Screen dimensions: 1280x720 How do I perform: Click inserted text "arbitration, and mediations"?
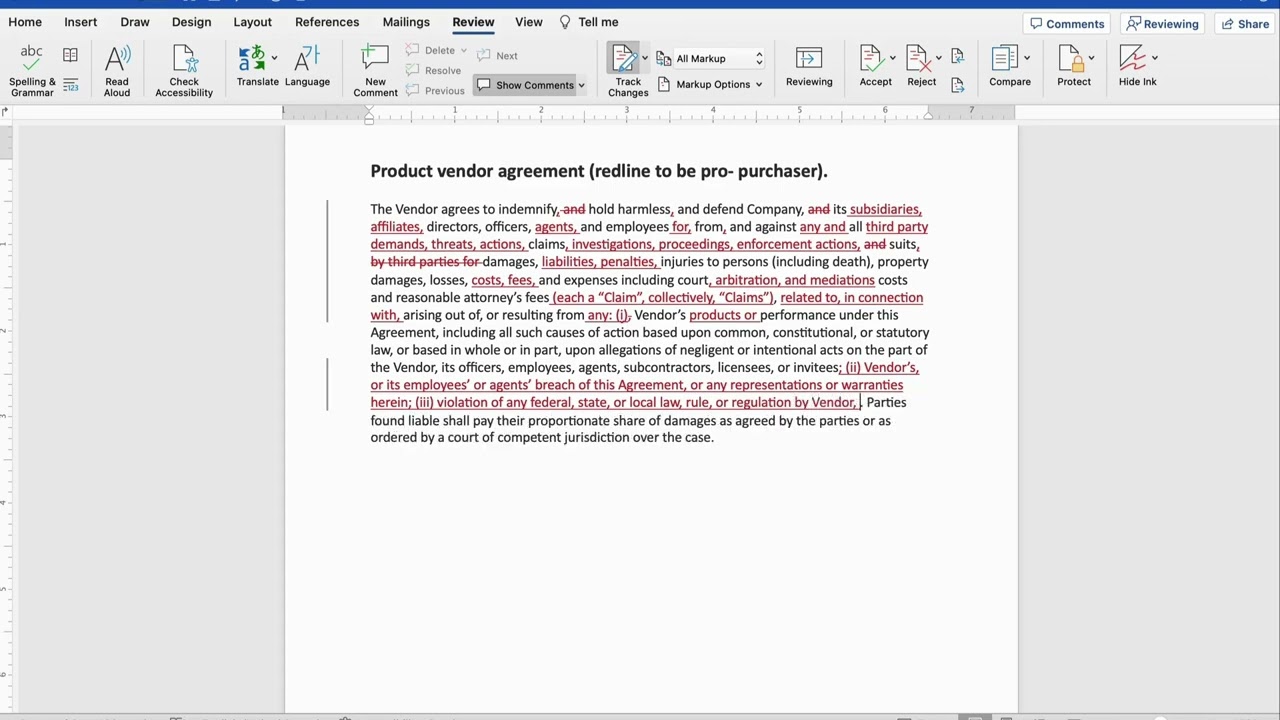click(x=794, y=280)
